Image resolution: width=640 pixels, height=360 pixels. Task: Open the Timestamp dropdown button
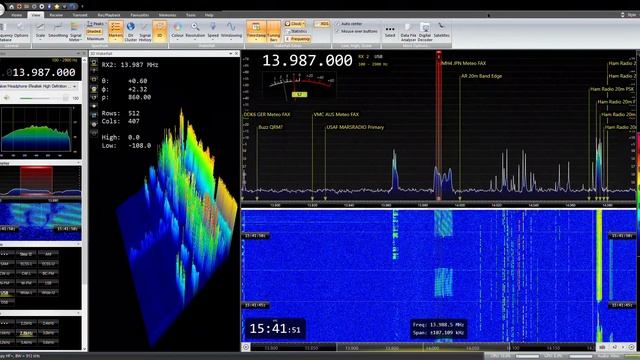pyautogui.click(x=256, y=31)
